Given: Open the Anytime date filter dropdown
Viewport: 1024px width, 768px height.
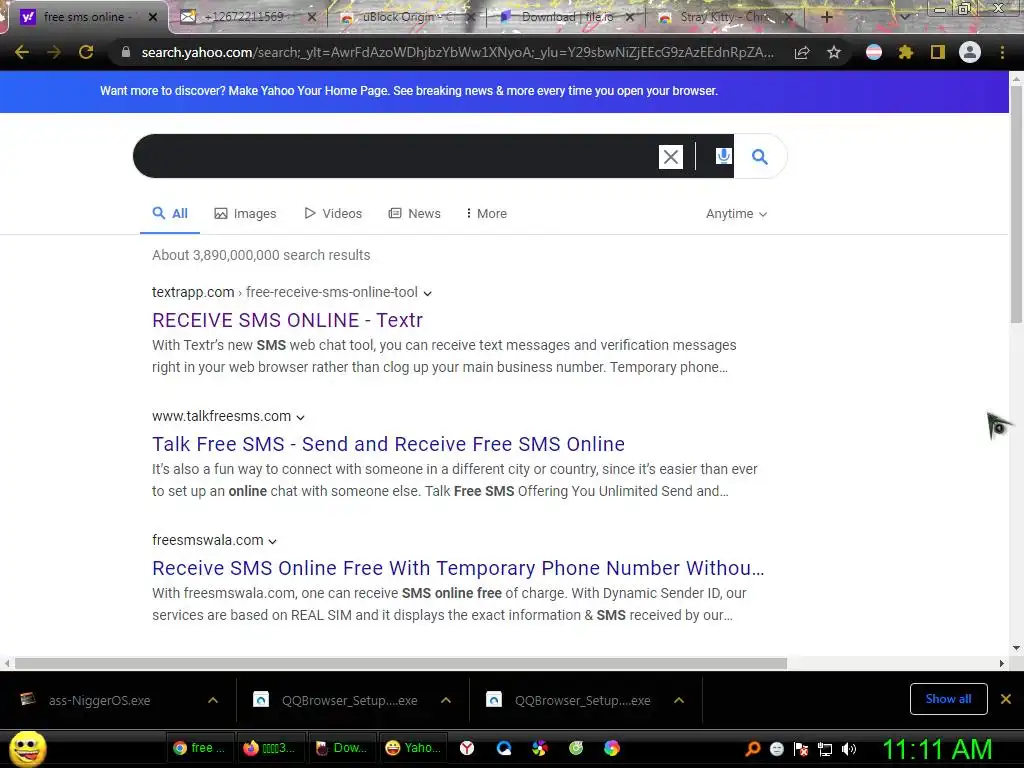Looking at the screenshot, I should point(736,214).
